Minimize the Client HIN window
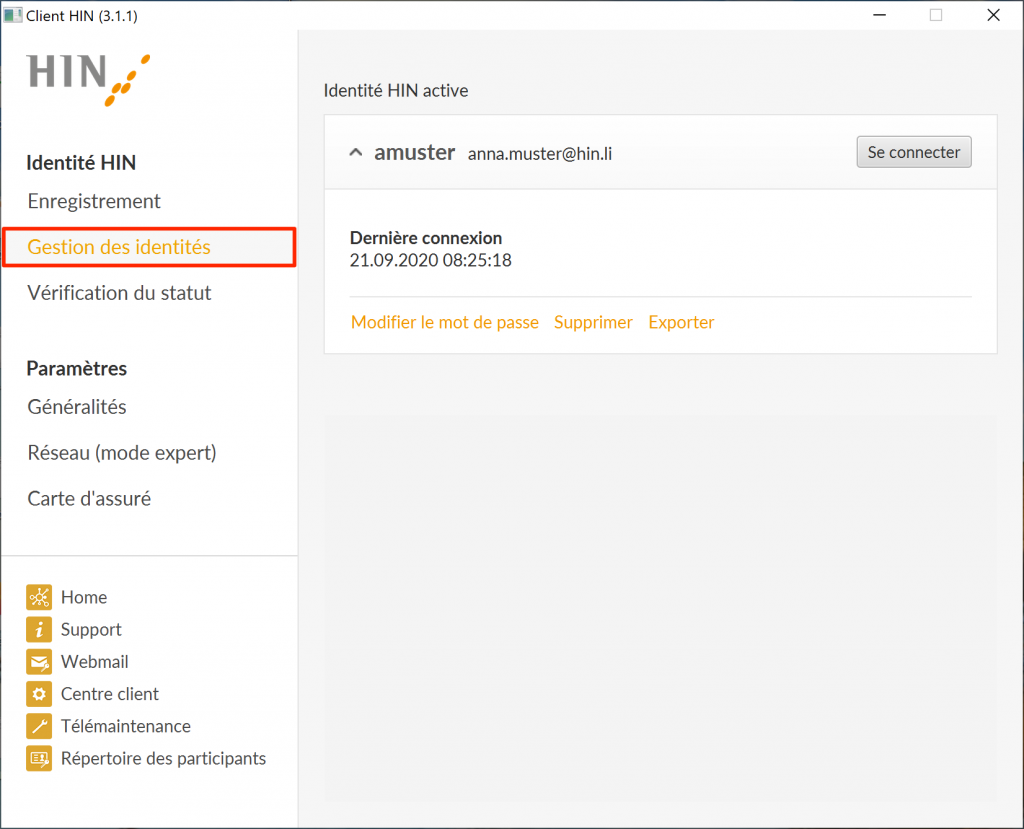The image size is (1024, 829). point(880,15)
